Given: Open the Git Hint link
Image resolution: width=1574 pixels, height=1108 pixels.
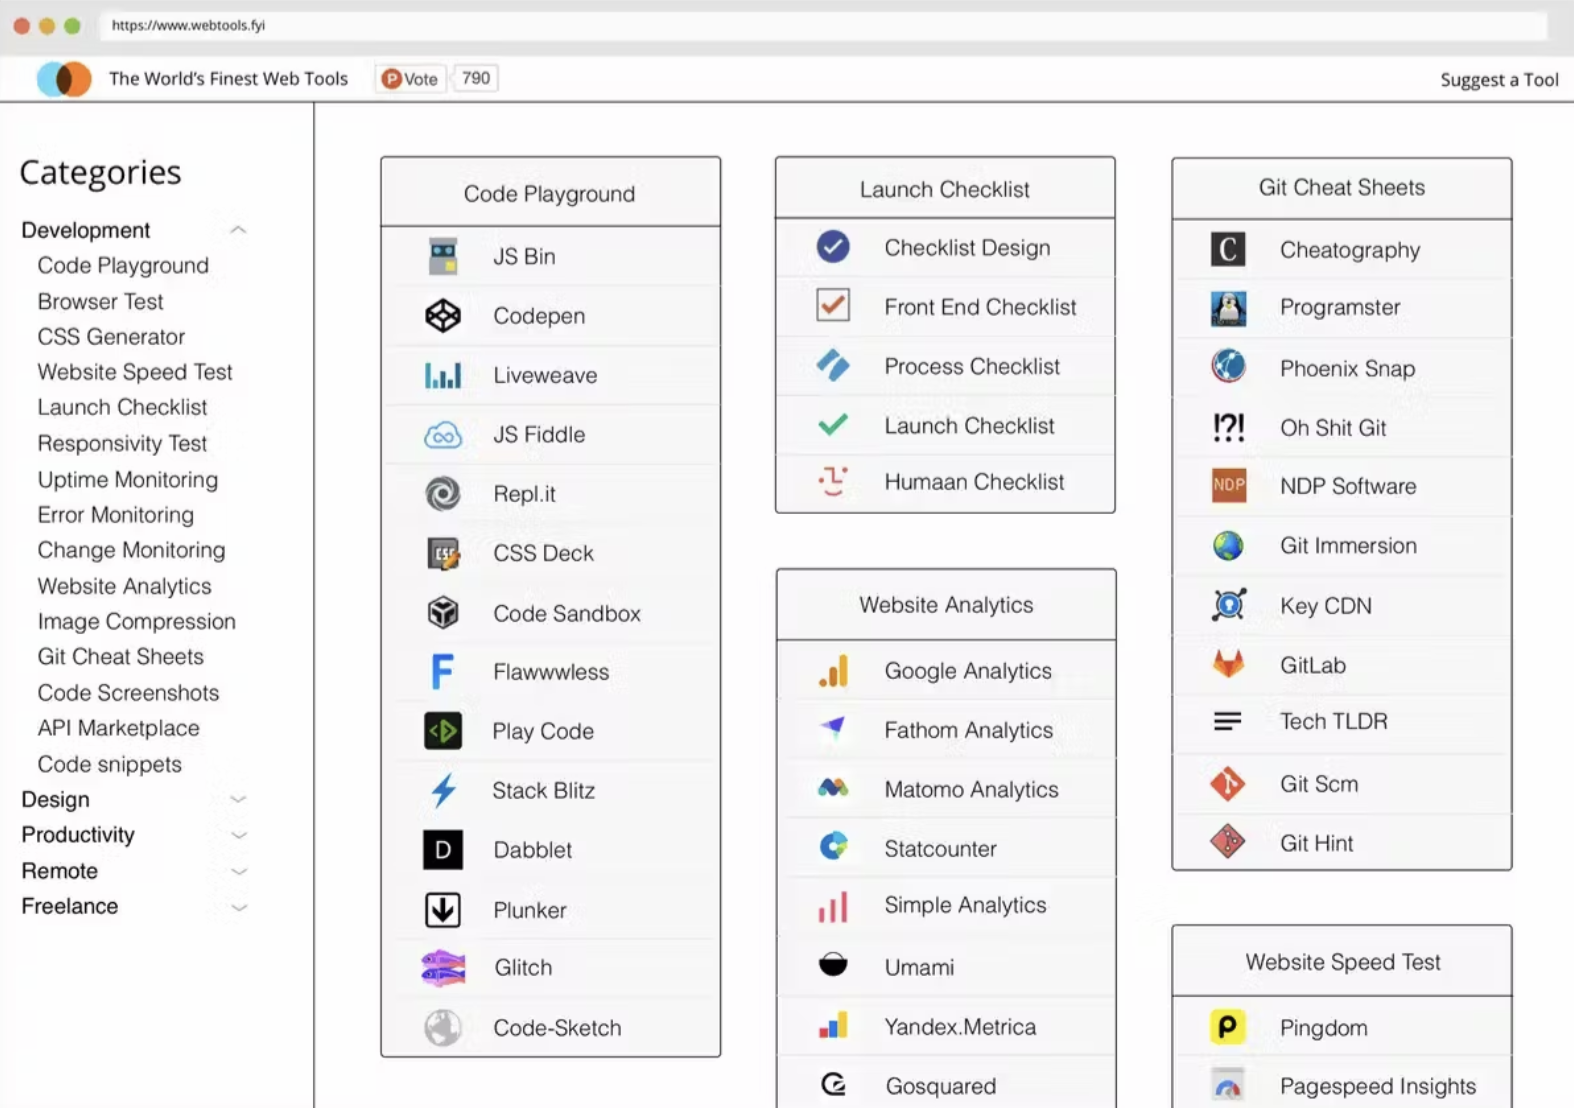Looking at the screenshot, I should pyautogui.click(x=1316, y=843).
